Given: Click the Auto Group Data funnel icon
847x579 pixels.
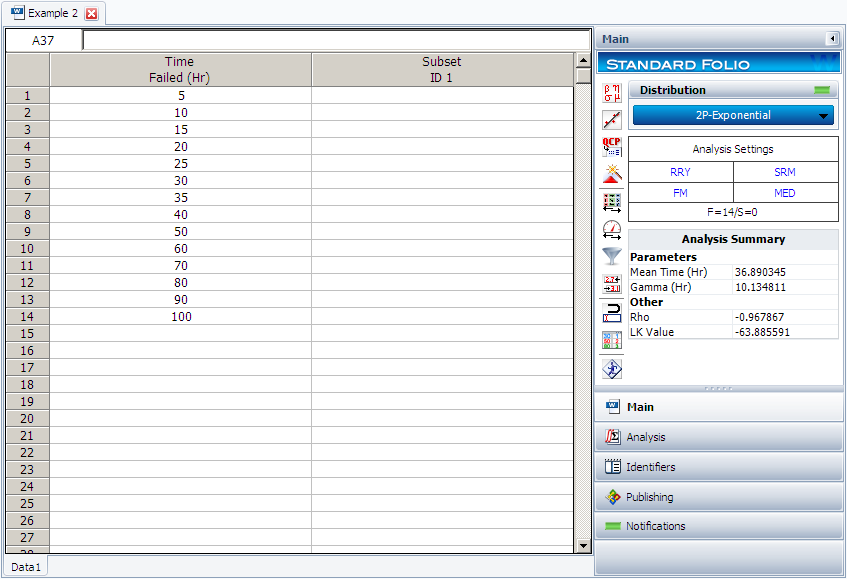Looking at the screenshot, I should coord(612,256).
